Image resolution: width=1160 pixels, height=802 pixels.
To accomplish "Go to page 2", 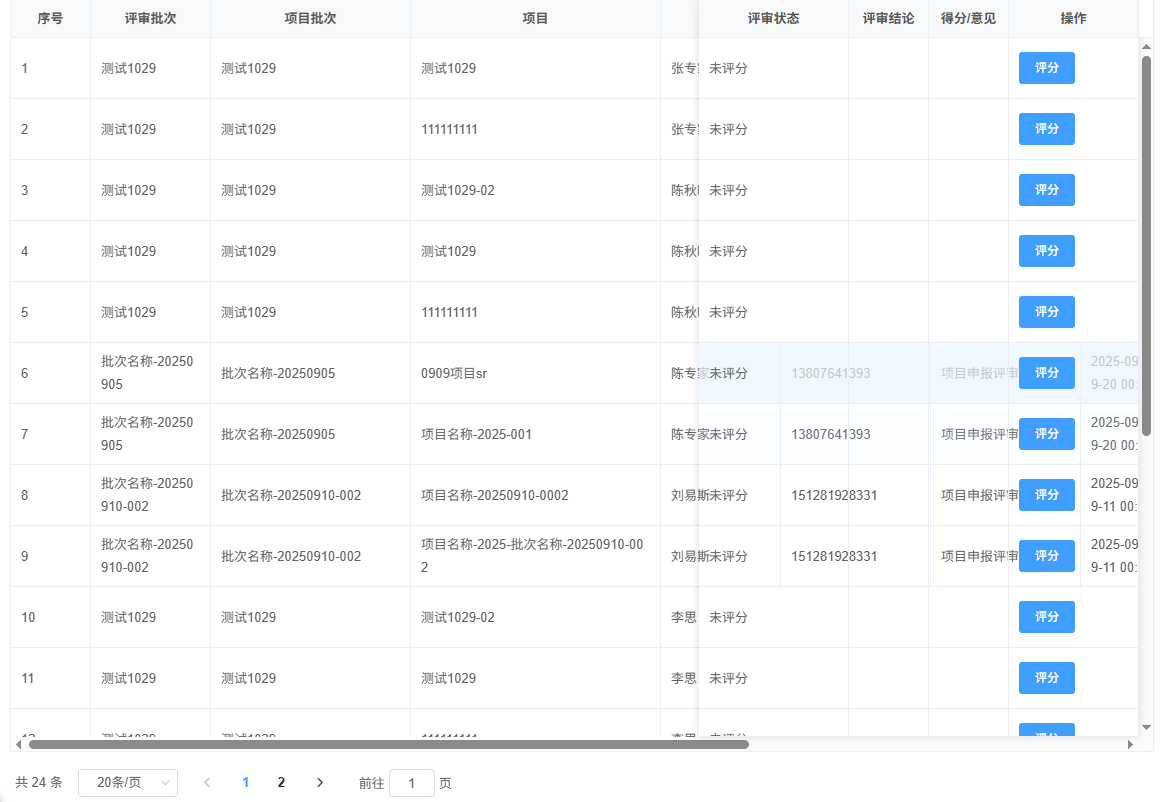I will tap(281, 783).
